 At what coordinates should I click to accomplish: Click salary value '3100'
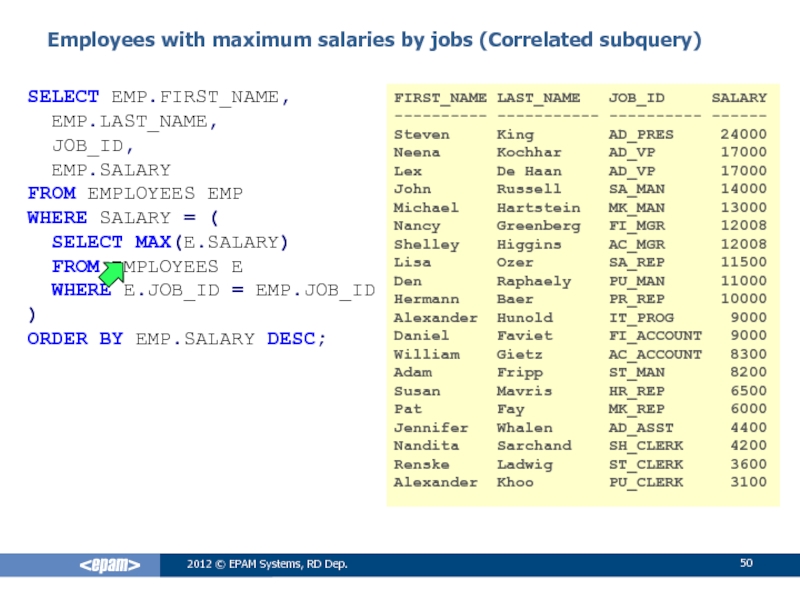[748, 482]
